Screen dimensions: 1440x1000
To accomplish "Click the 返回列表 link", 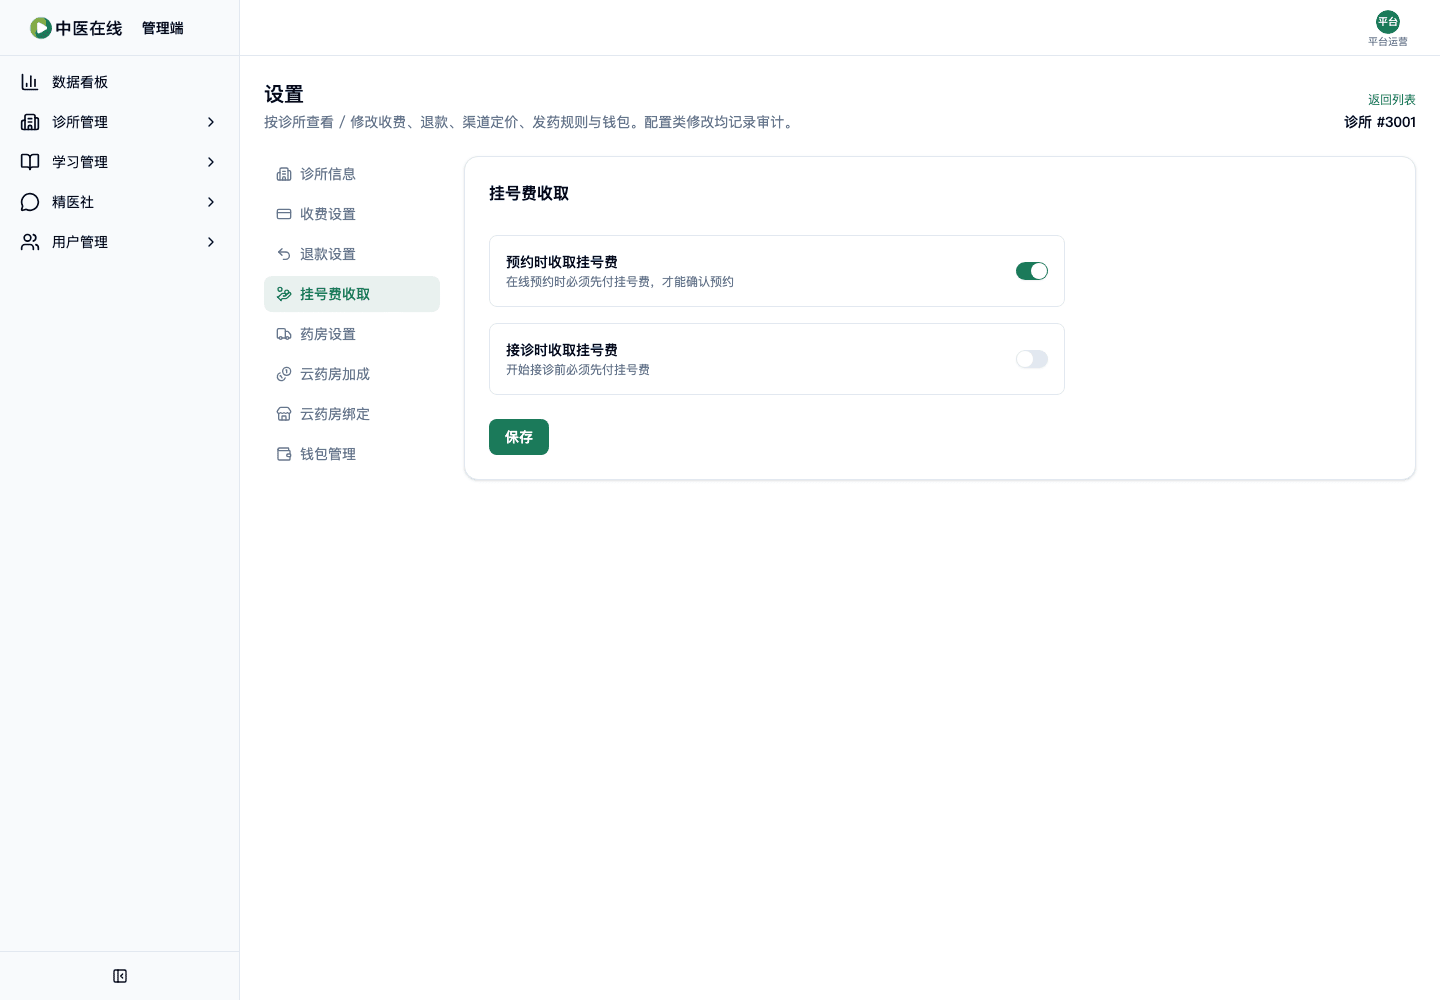I will click(x=1392, y=100).
